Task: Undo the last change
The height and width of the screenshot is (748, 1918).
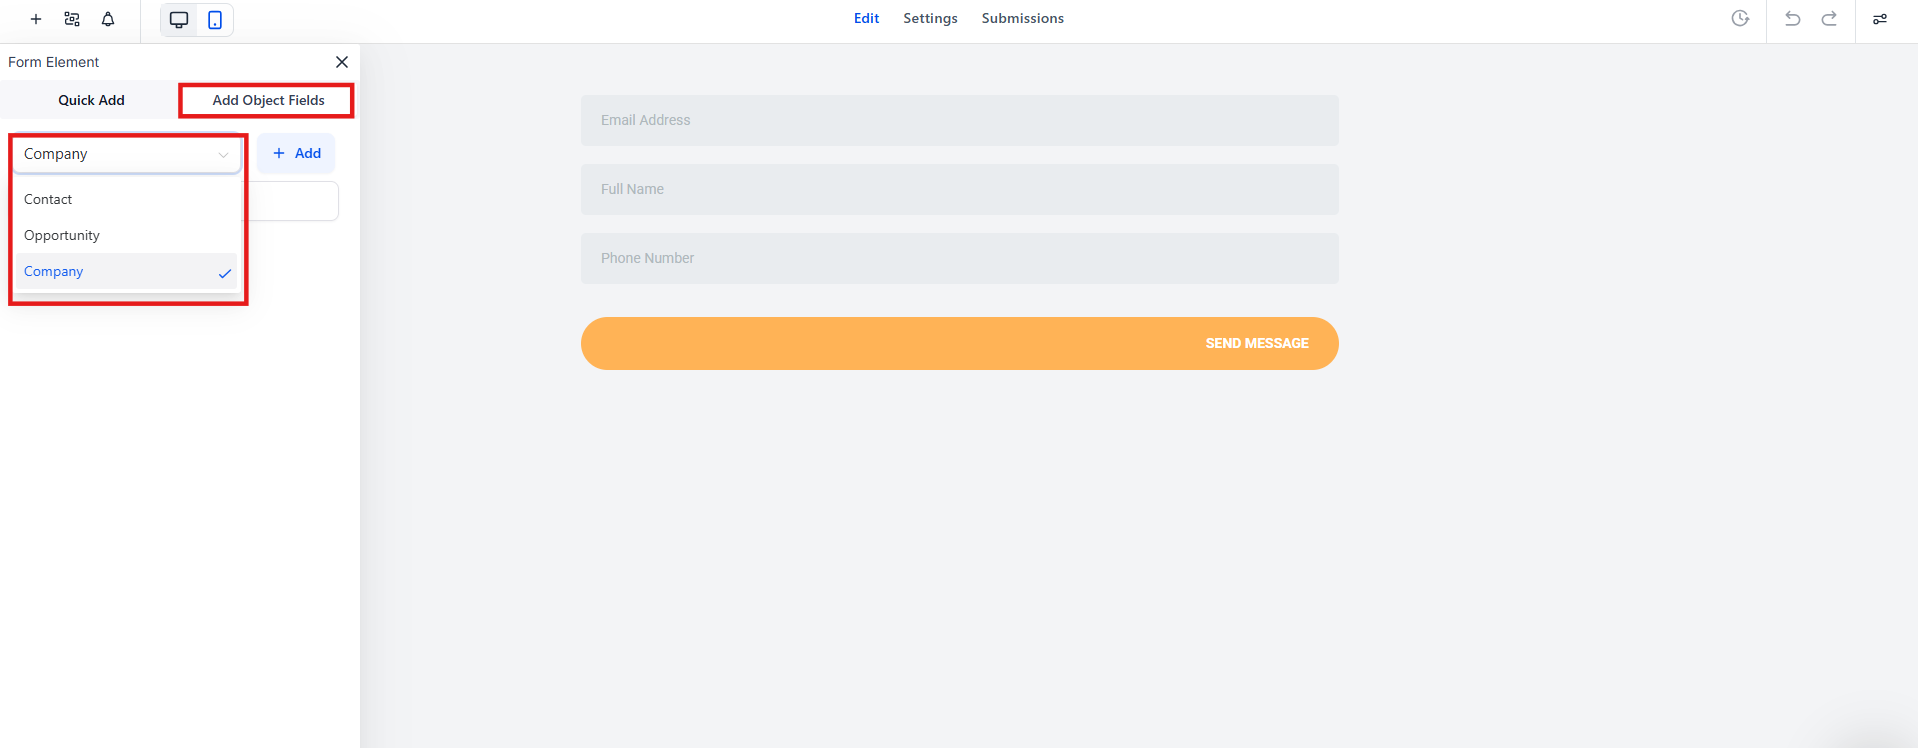Action: point(1792,19)
